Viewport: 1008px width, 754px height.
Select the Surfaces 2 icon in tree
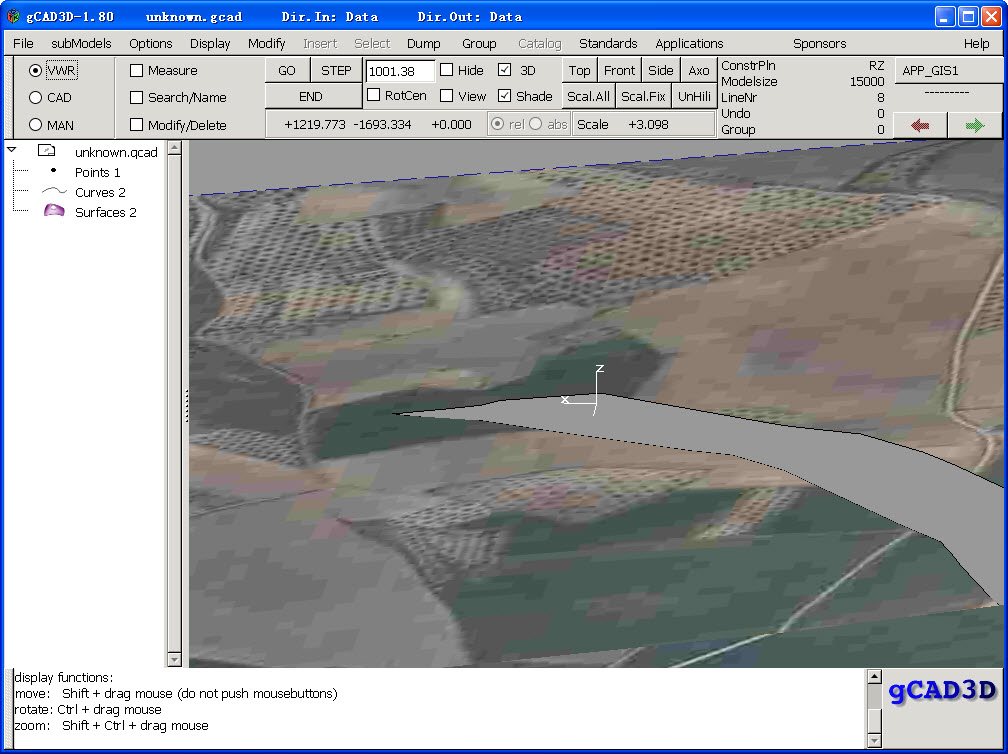click(53, 212)
